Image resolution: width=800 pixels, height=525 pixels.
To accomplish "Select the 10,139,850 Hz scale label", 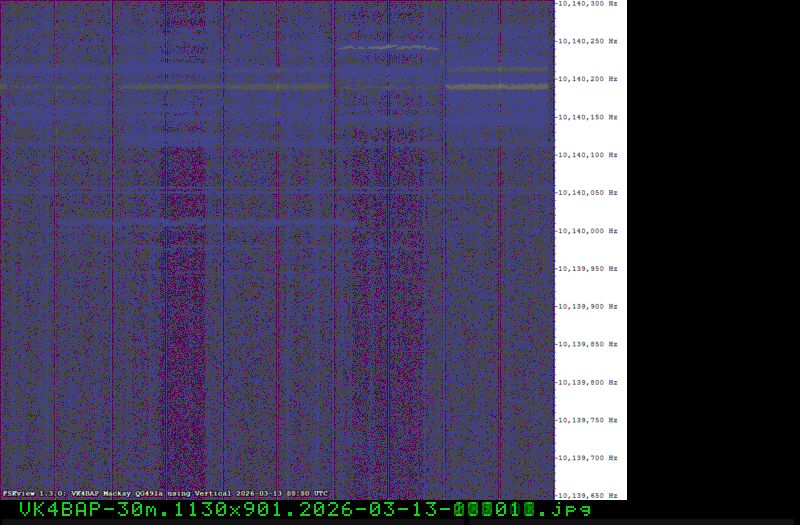I will (588, 344).
